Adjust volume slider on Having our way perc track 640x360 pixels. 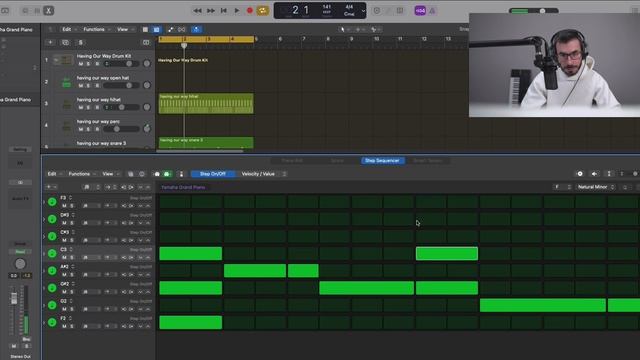pos(121,129)
